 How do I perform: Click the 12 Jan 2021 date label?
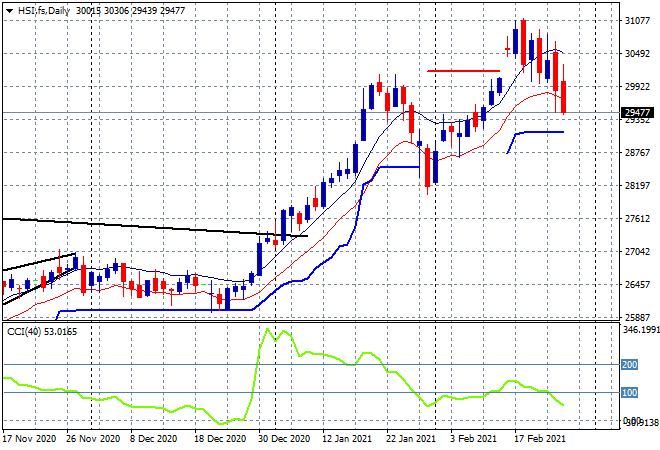point(347,439)
